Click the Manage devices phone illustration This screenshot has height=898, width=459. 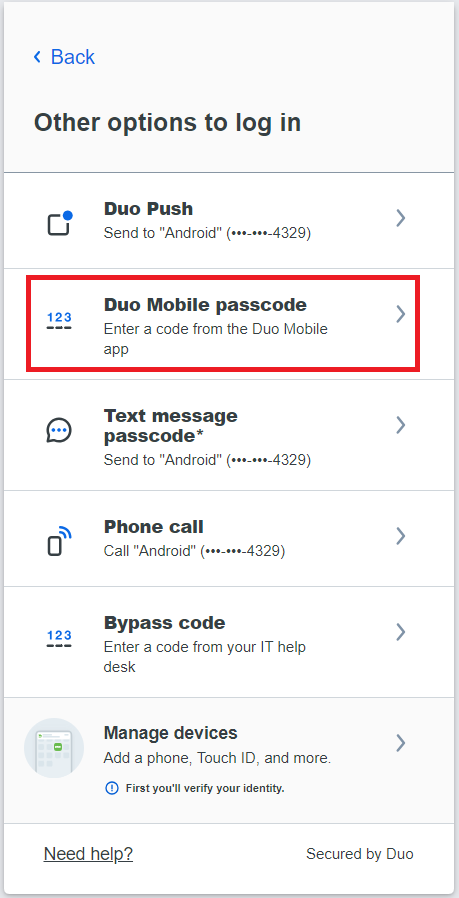tap(54, 748)
